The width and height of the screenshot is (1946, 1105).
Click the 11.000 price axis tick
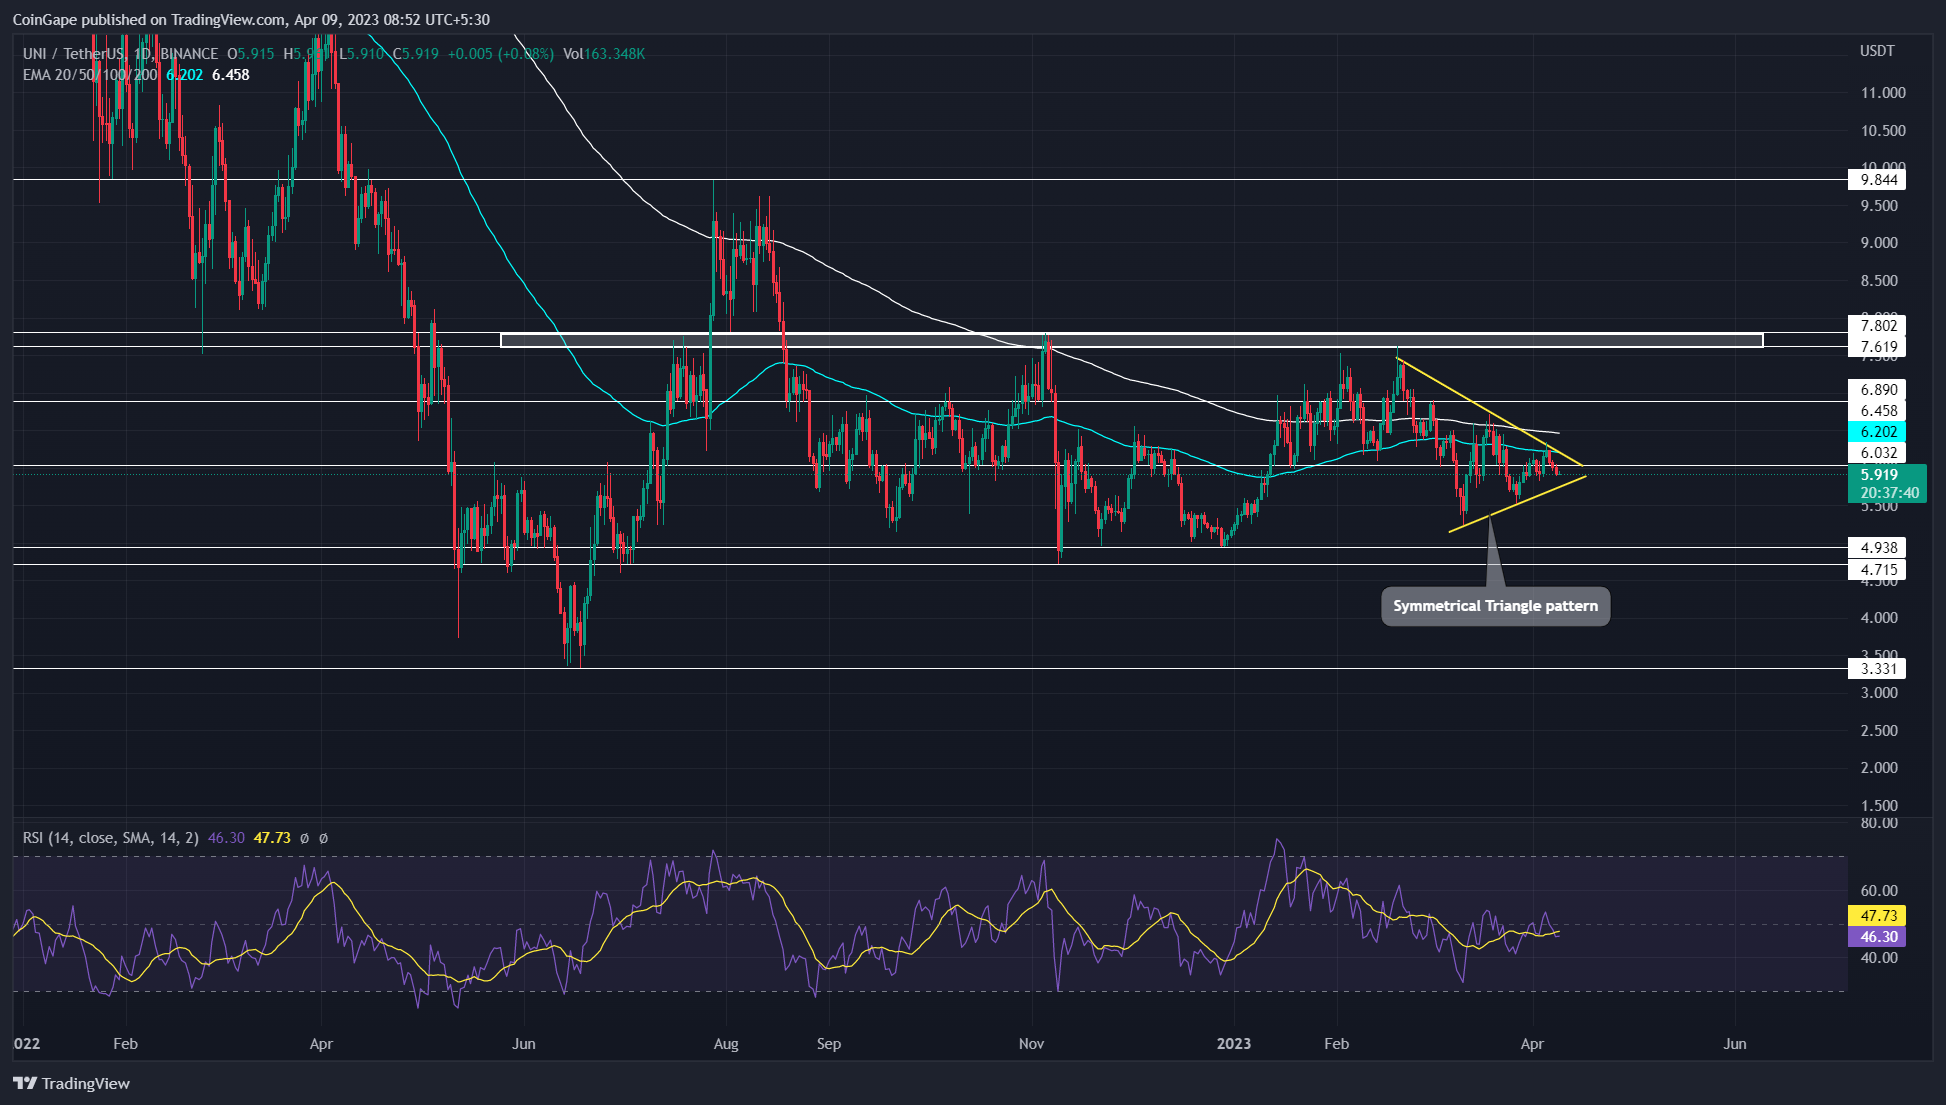(1883, 93)
